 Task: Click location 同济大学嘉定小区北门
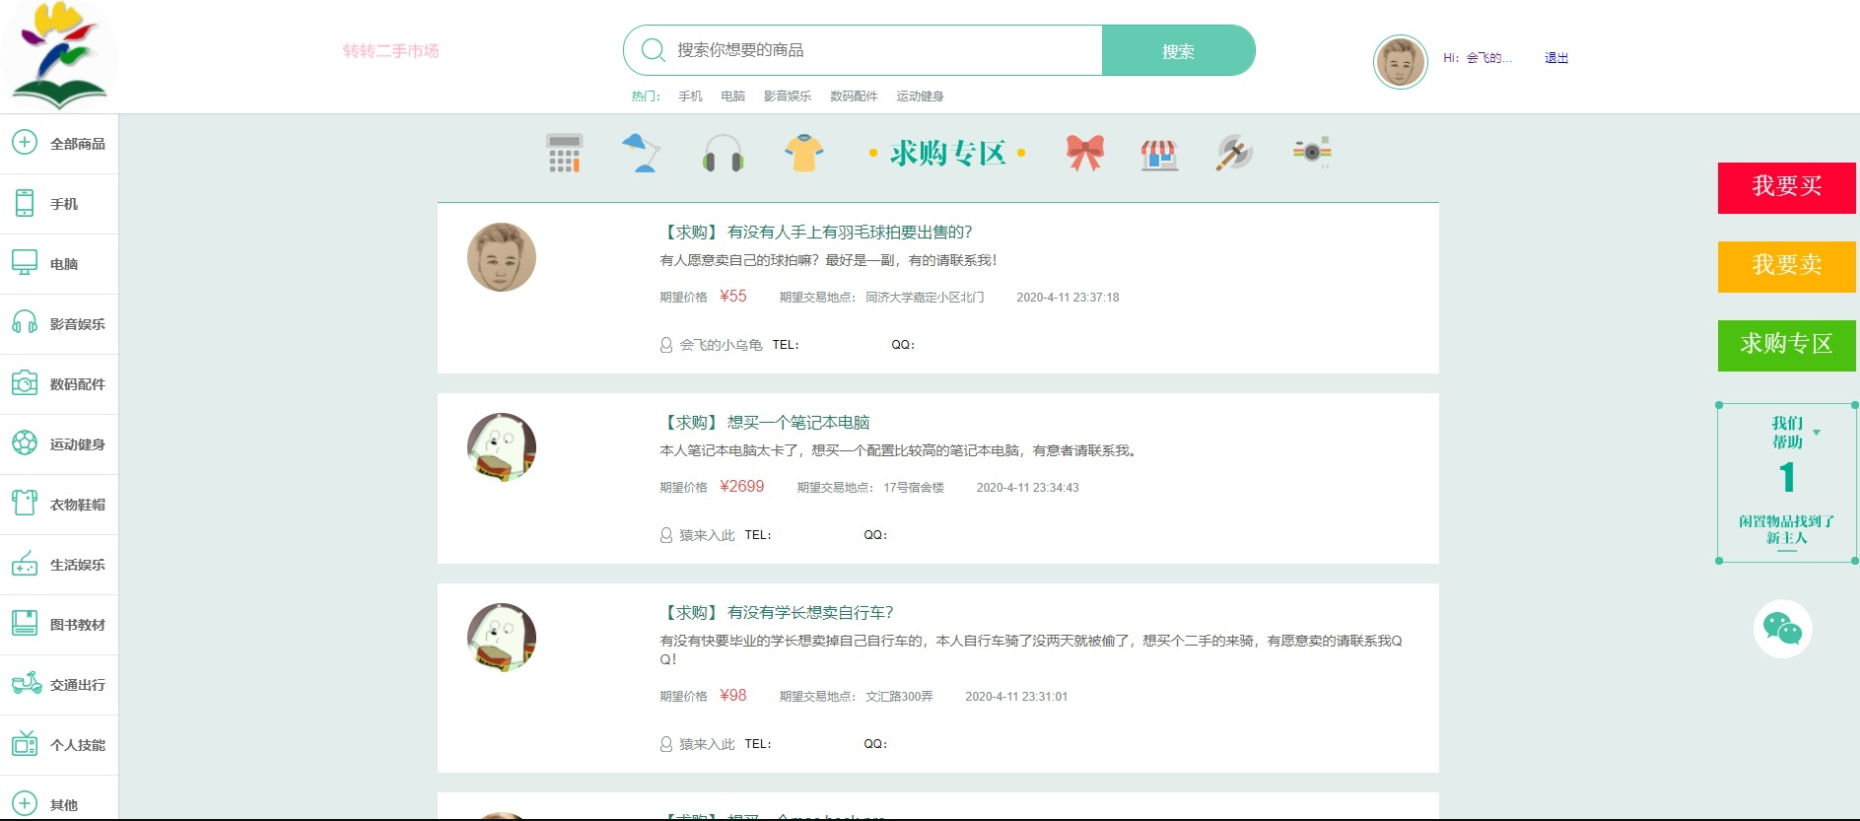point(925,297)
